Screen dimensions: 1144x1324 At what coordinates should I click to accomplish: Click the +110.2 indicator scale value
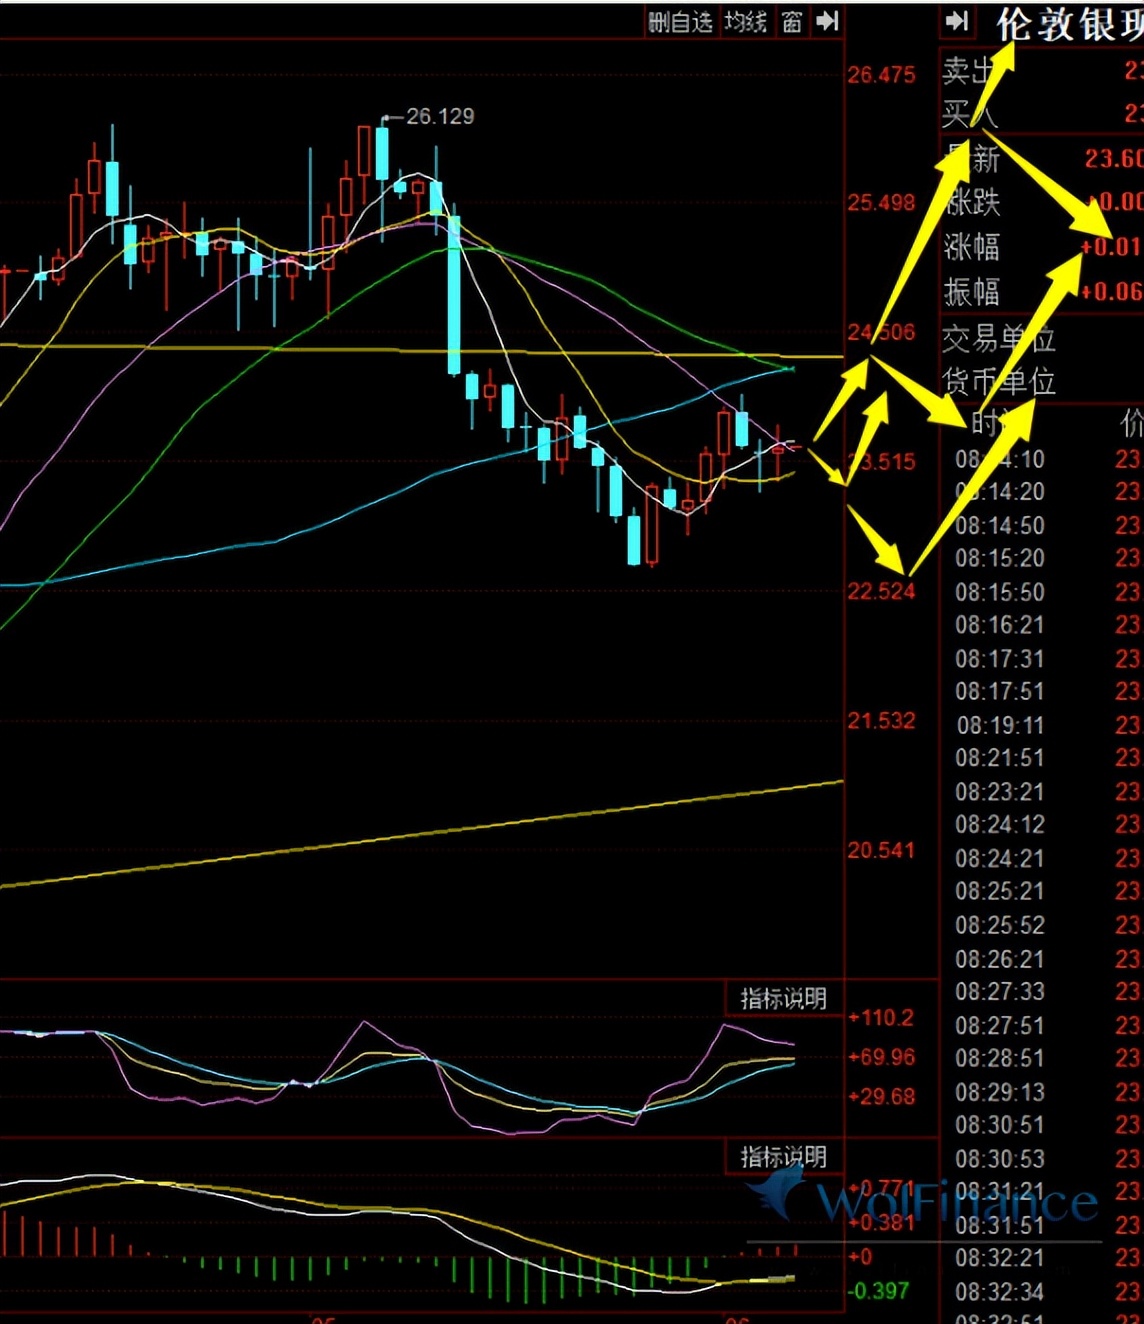881,1018
